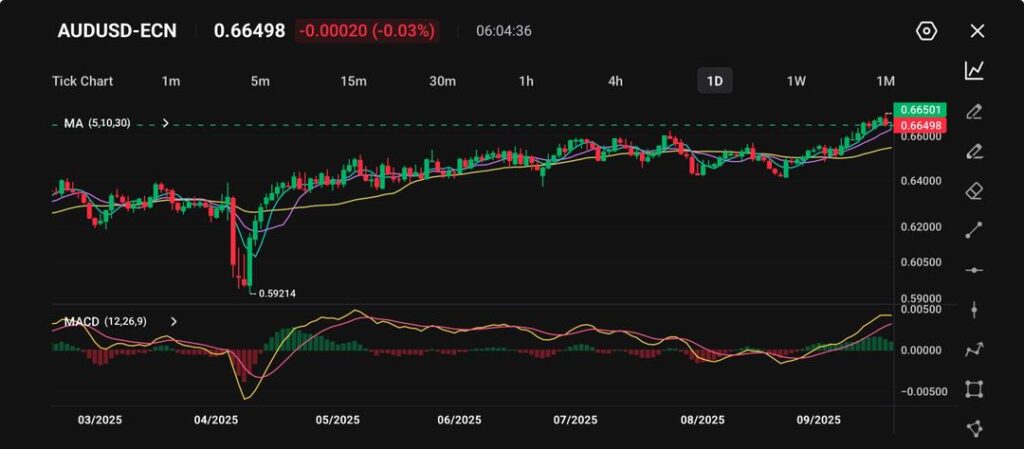Image resolution: width=1024 pixels, height=449 pixels.
Task: Open the chart indicators line-graph icon
Action: click(x=974, y=70)
